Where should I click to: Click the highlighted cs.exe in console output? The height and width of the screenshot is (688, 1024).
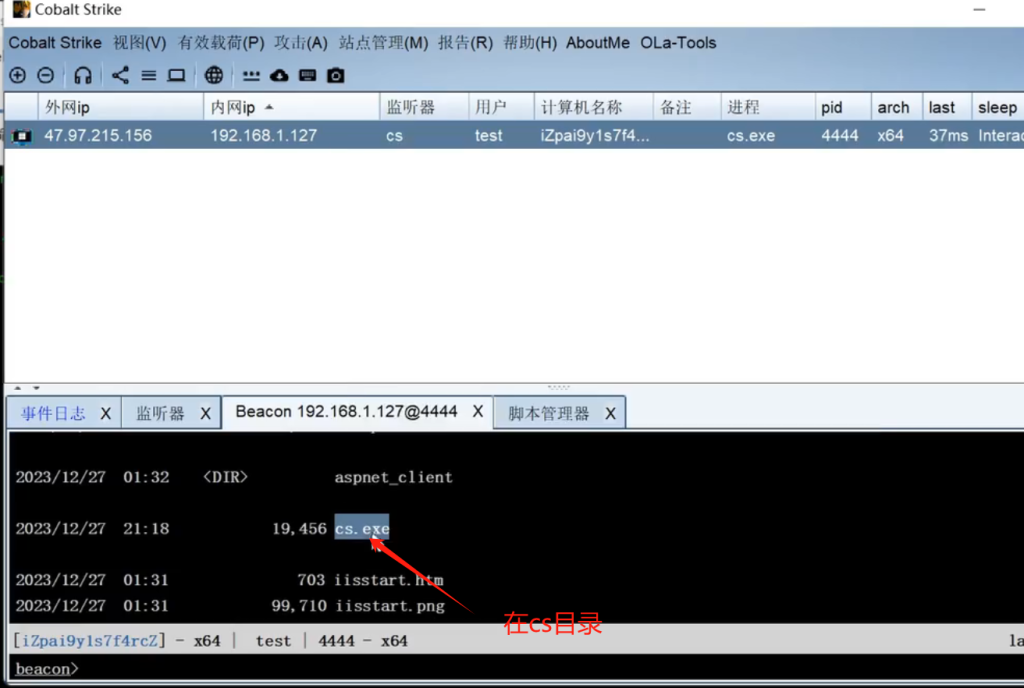coord(362,529)
